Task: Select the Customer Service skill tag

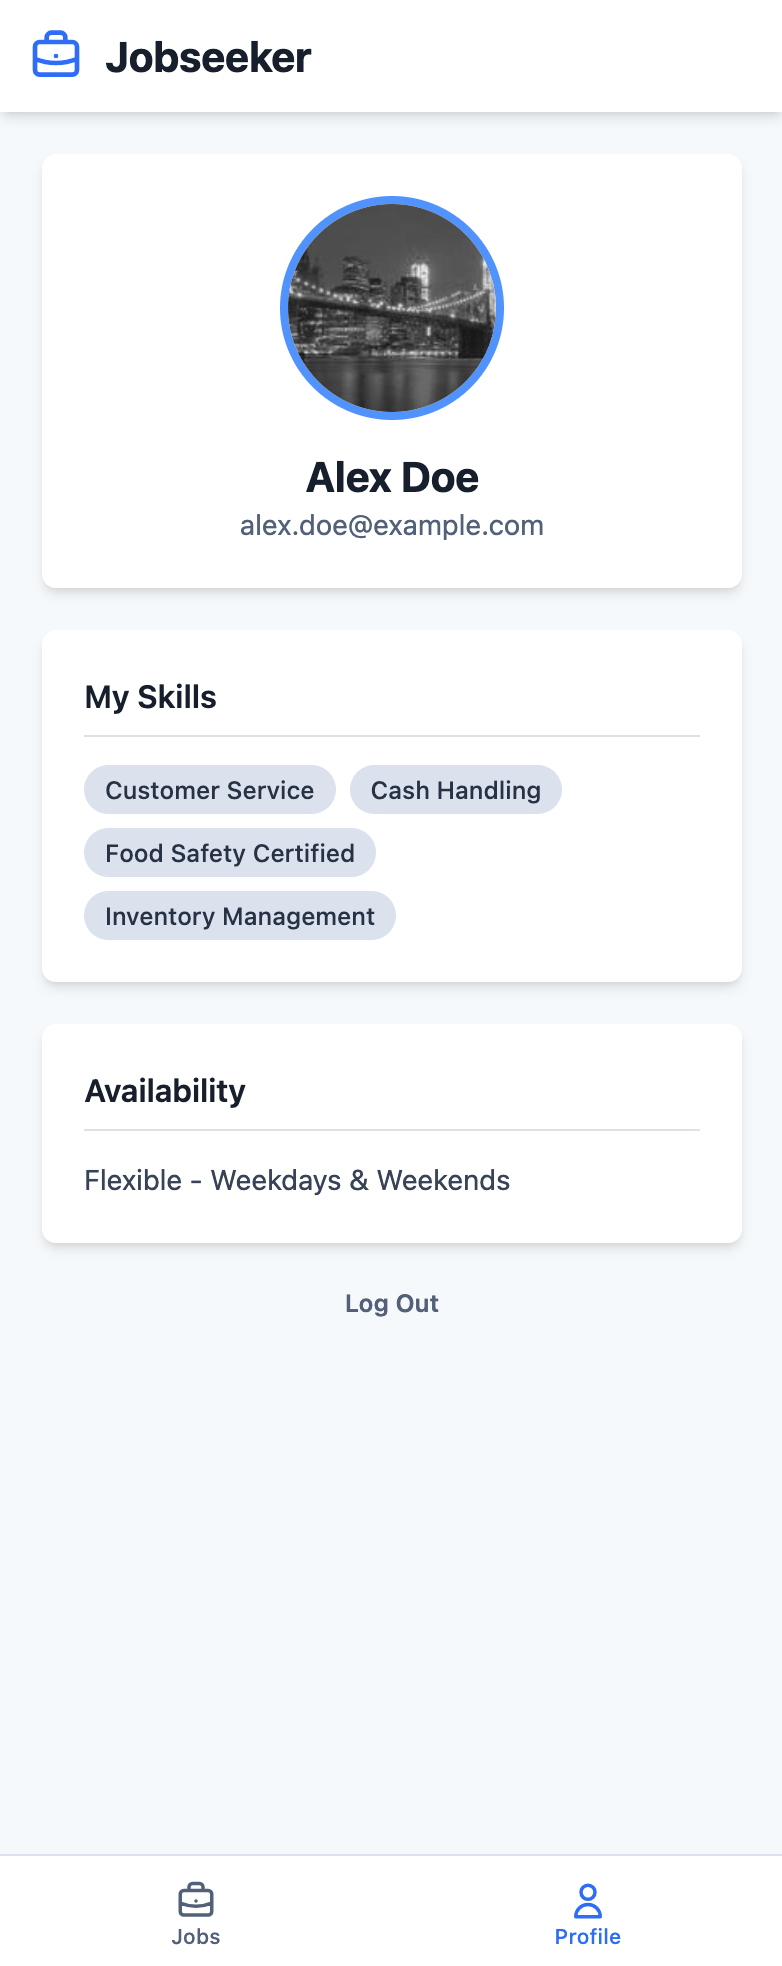Action: [x=210, y=790]
